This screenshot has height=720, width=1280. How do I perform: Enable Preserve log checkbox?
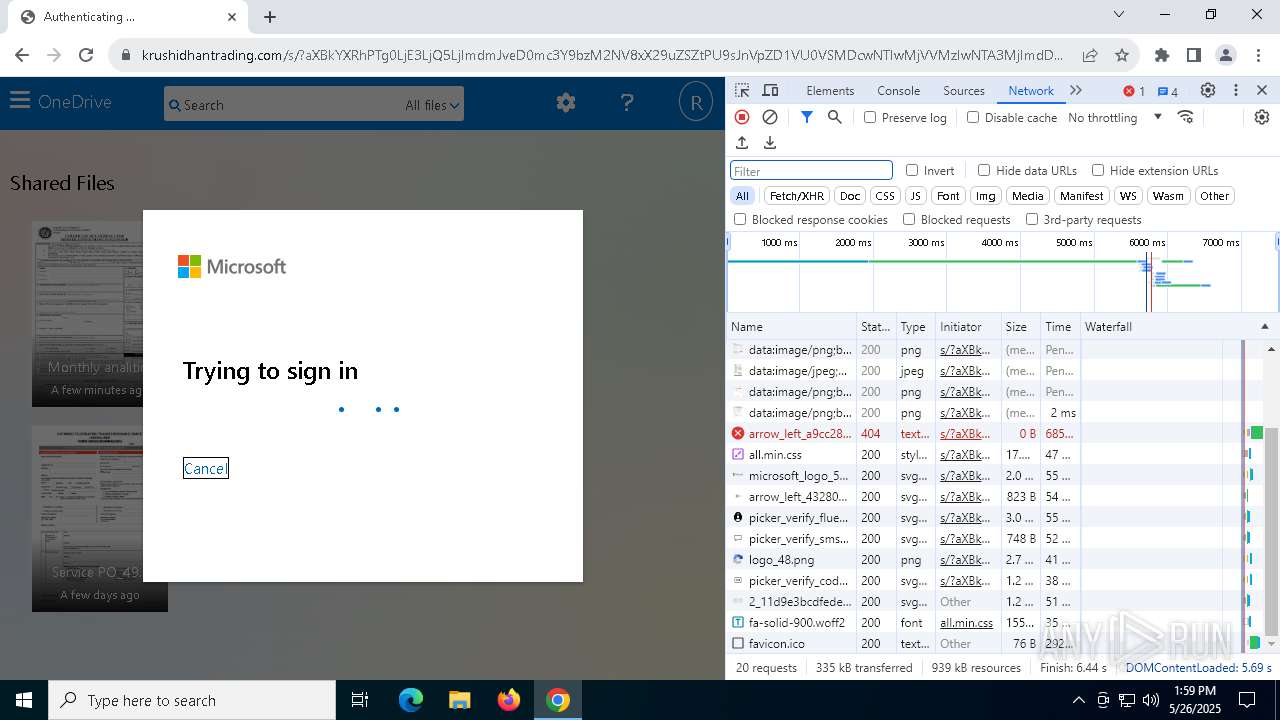pos(870,117)
